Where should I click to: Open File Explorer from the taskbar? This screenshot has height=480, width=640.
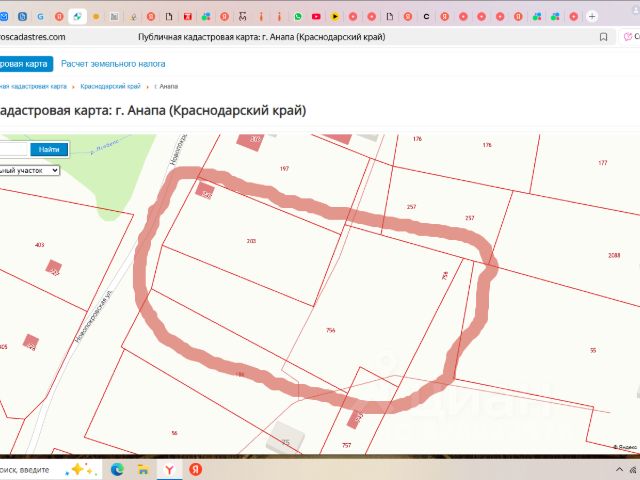click(x=143, y=469)
